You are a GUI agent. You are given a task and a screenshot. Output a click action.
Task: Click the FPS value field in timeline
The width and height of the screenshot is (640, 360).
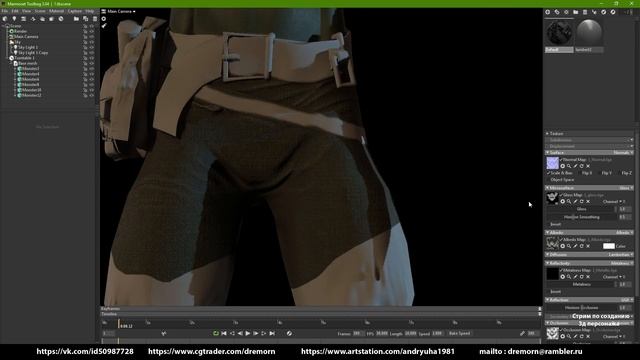click(x=382, y=333)
